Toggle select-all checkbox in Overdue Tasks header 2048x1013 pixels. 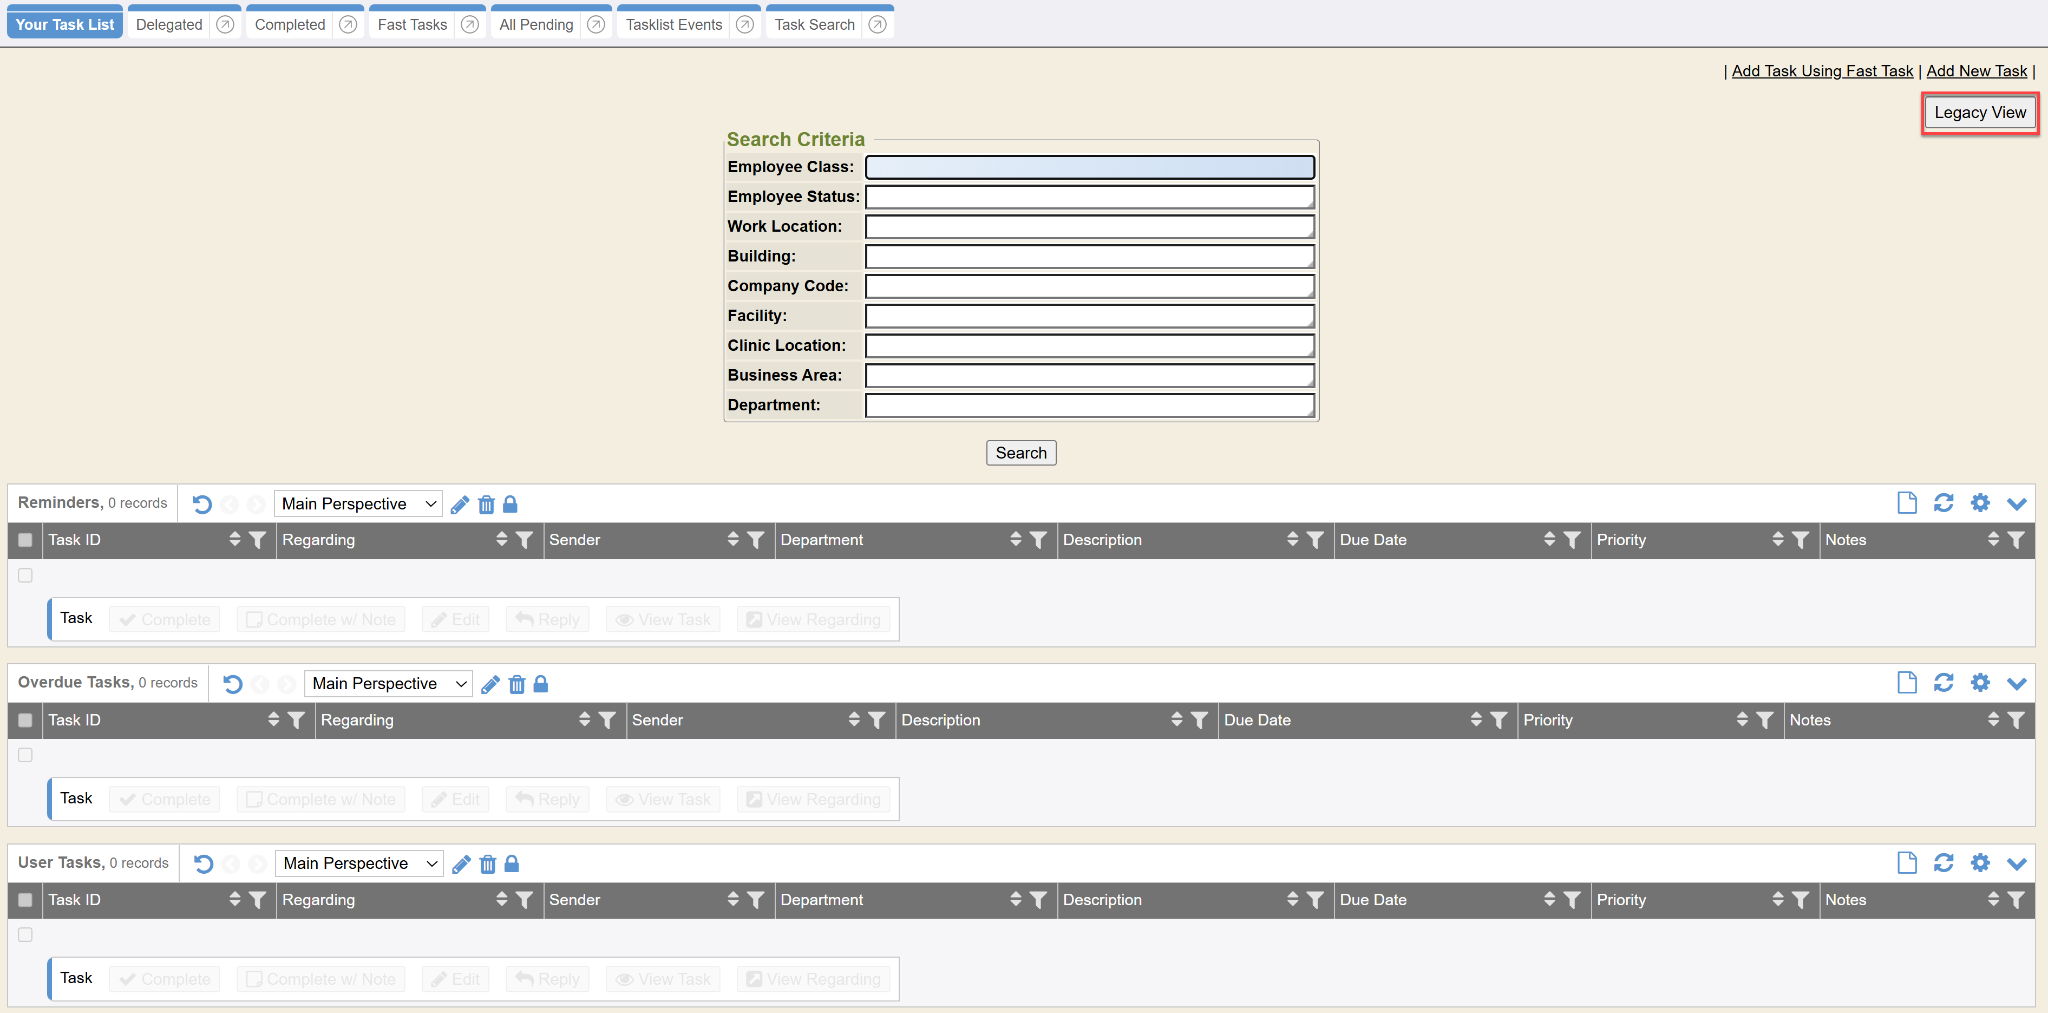[26, 720]
